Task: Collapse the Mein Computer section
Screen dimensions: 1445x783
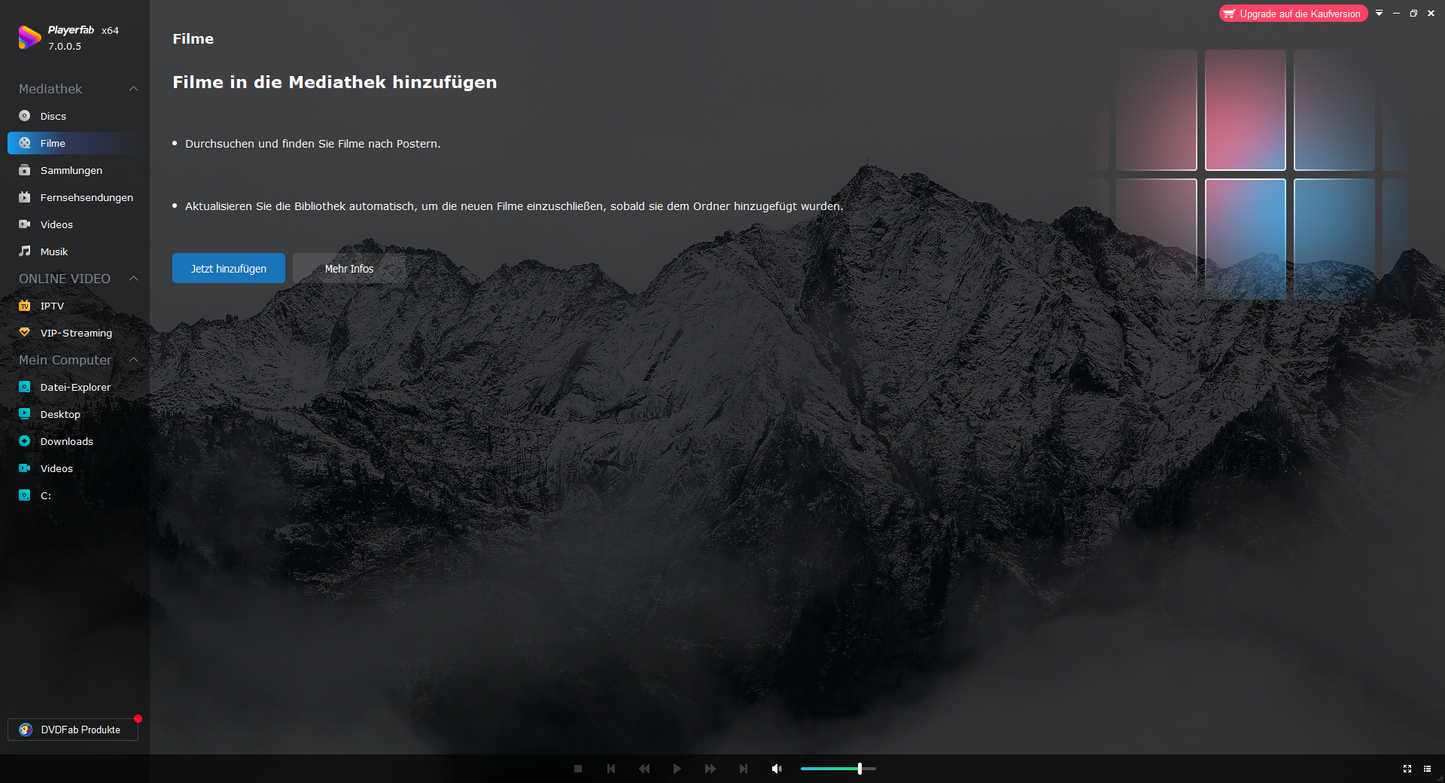Action: tap(133, 360)
